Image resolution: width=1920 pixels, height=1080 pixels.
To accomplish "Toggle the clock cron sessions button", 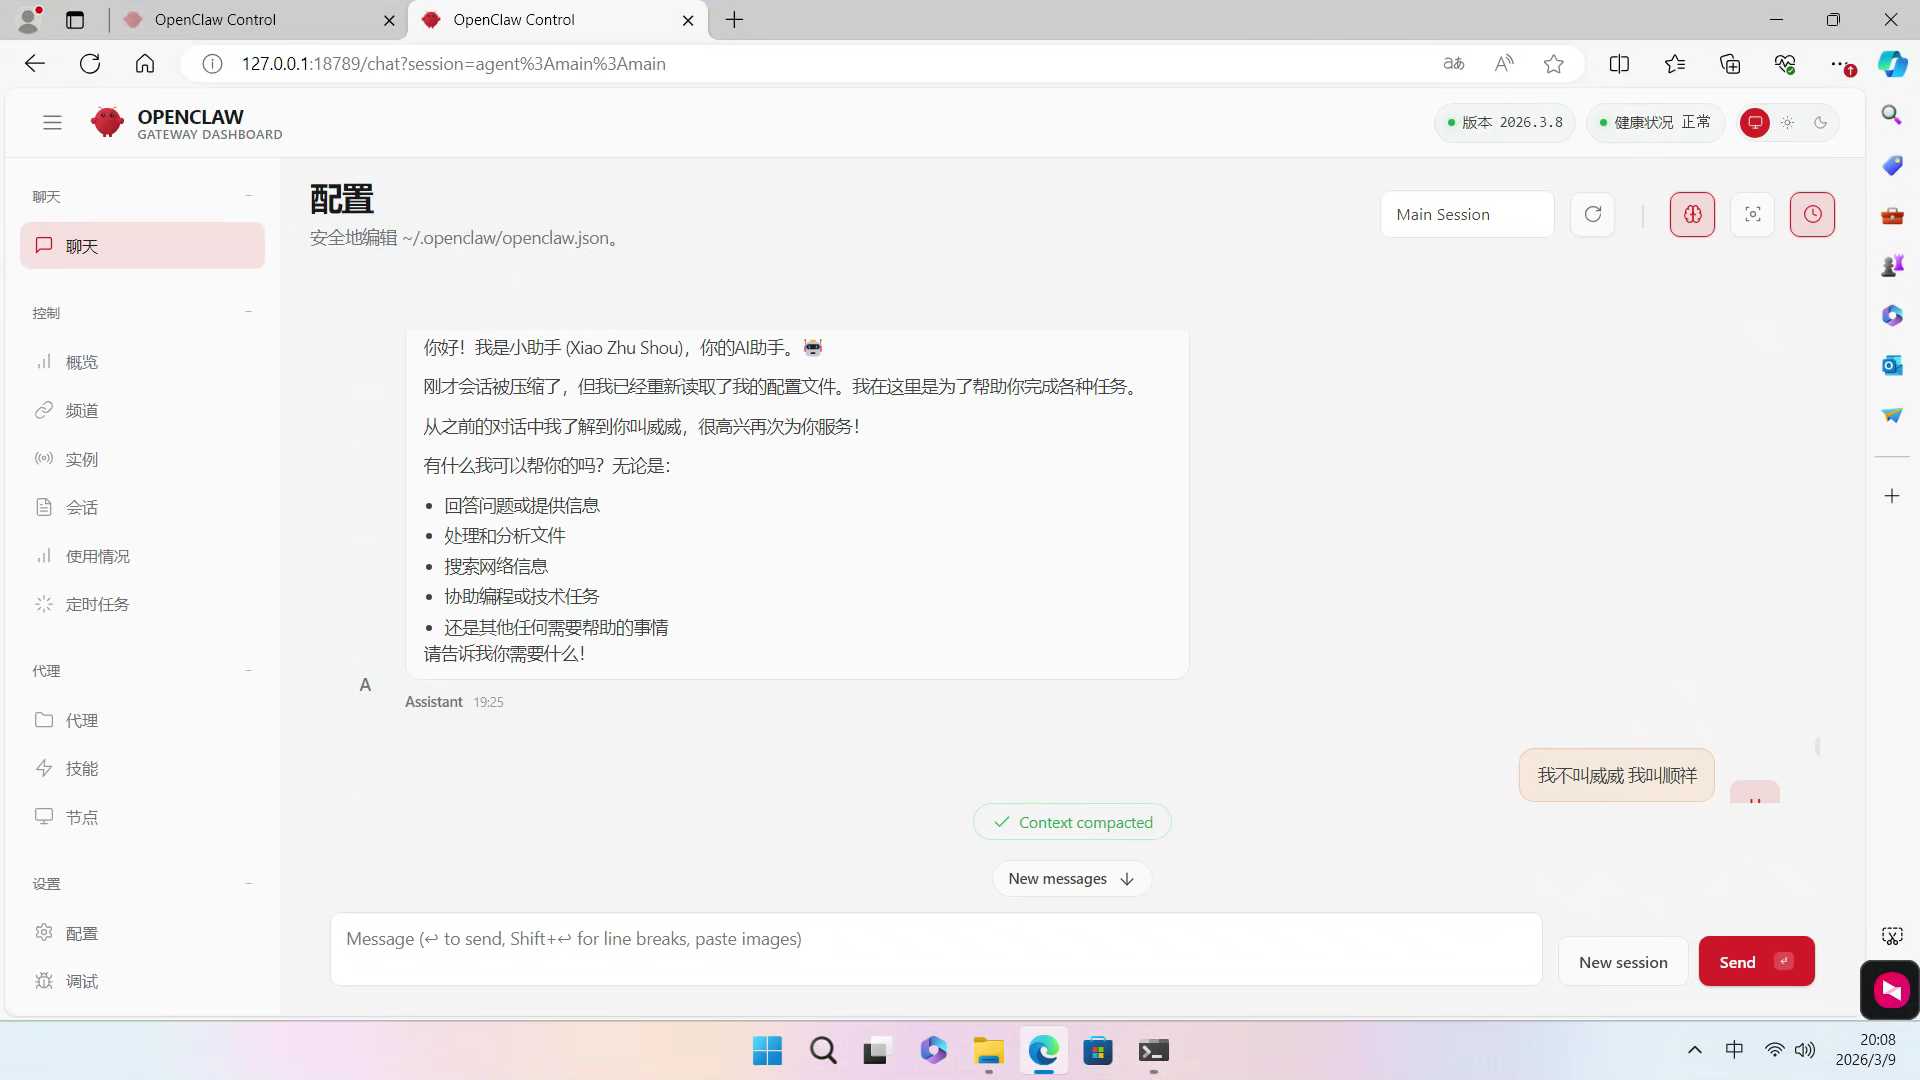I will click(1812, 214).
